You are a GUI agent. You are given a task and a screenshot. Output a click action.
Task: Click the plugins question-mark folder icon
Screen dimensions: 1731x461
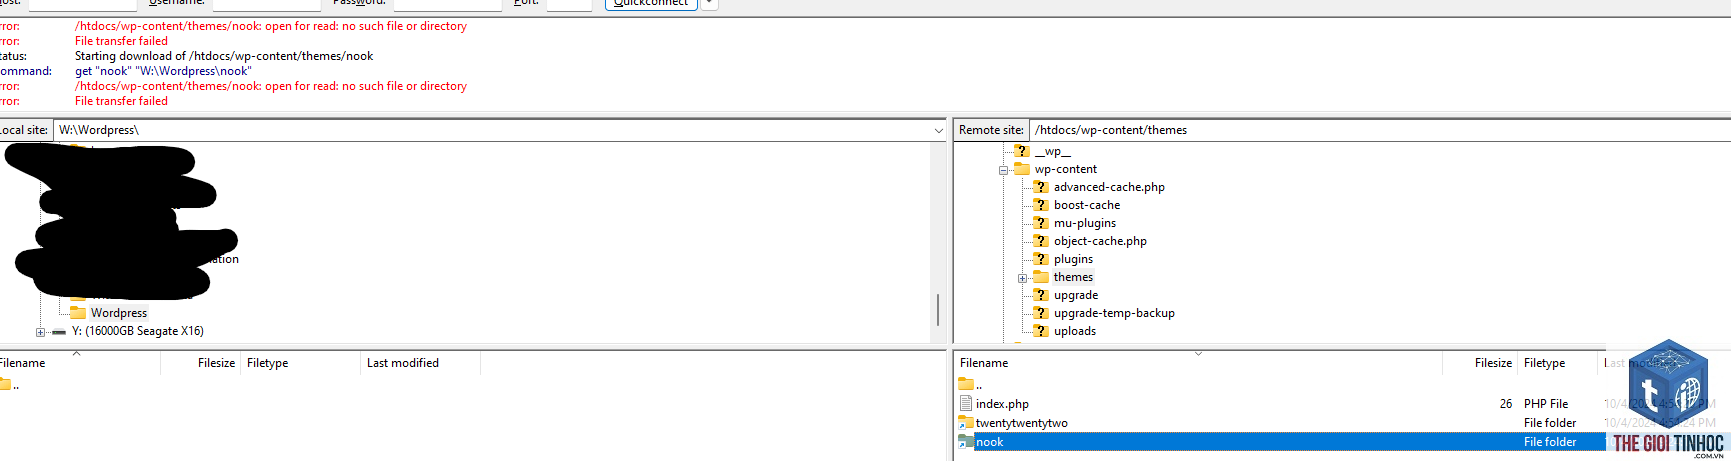pos(1040,259)
